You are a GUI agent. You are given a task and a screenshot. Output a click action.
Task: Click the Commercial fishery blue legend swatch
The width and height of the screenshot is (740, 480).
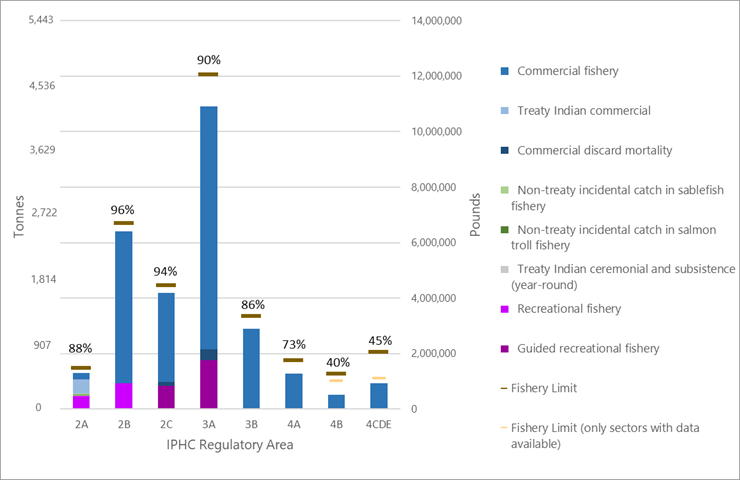click(x=503, y=71)
